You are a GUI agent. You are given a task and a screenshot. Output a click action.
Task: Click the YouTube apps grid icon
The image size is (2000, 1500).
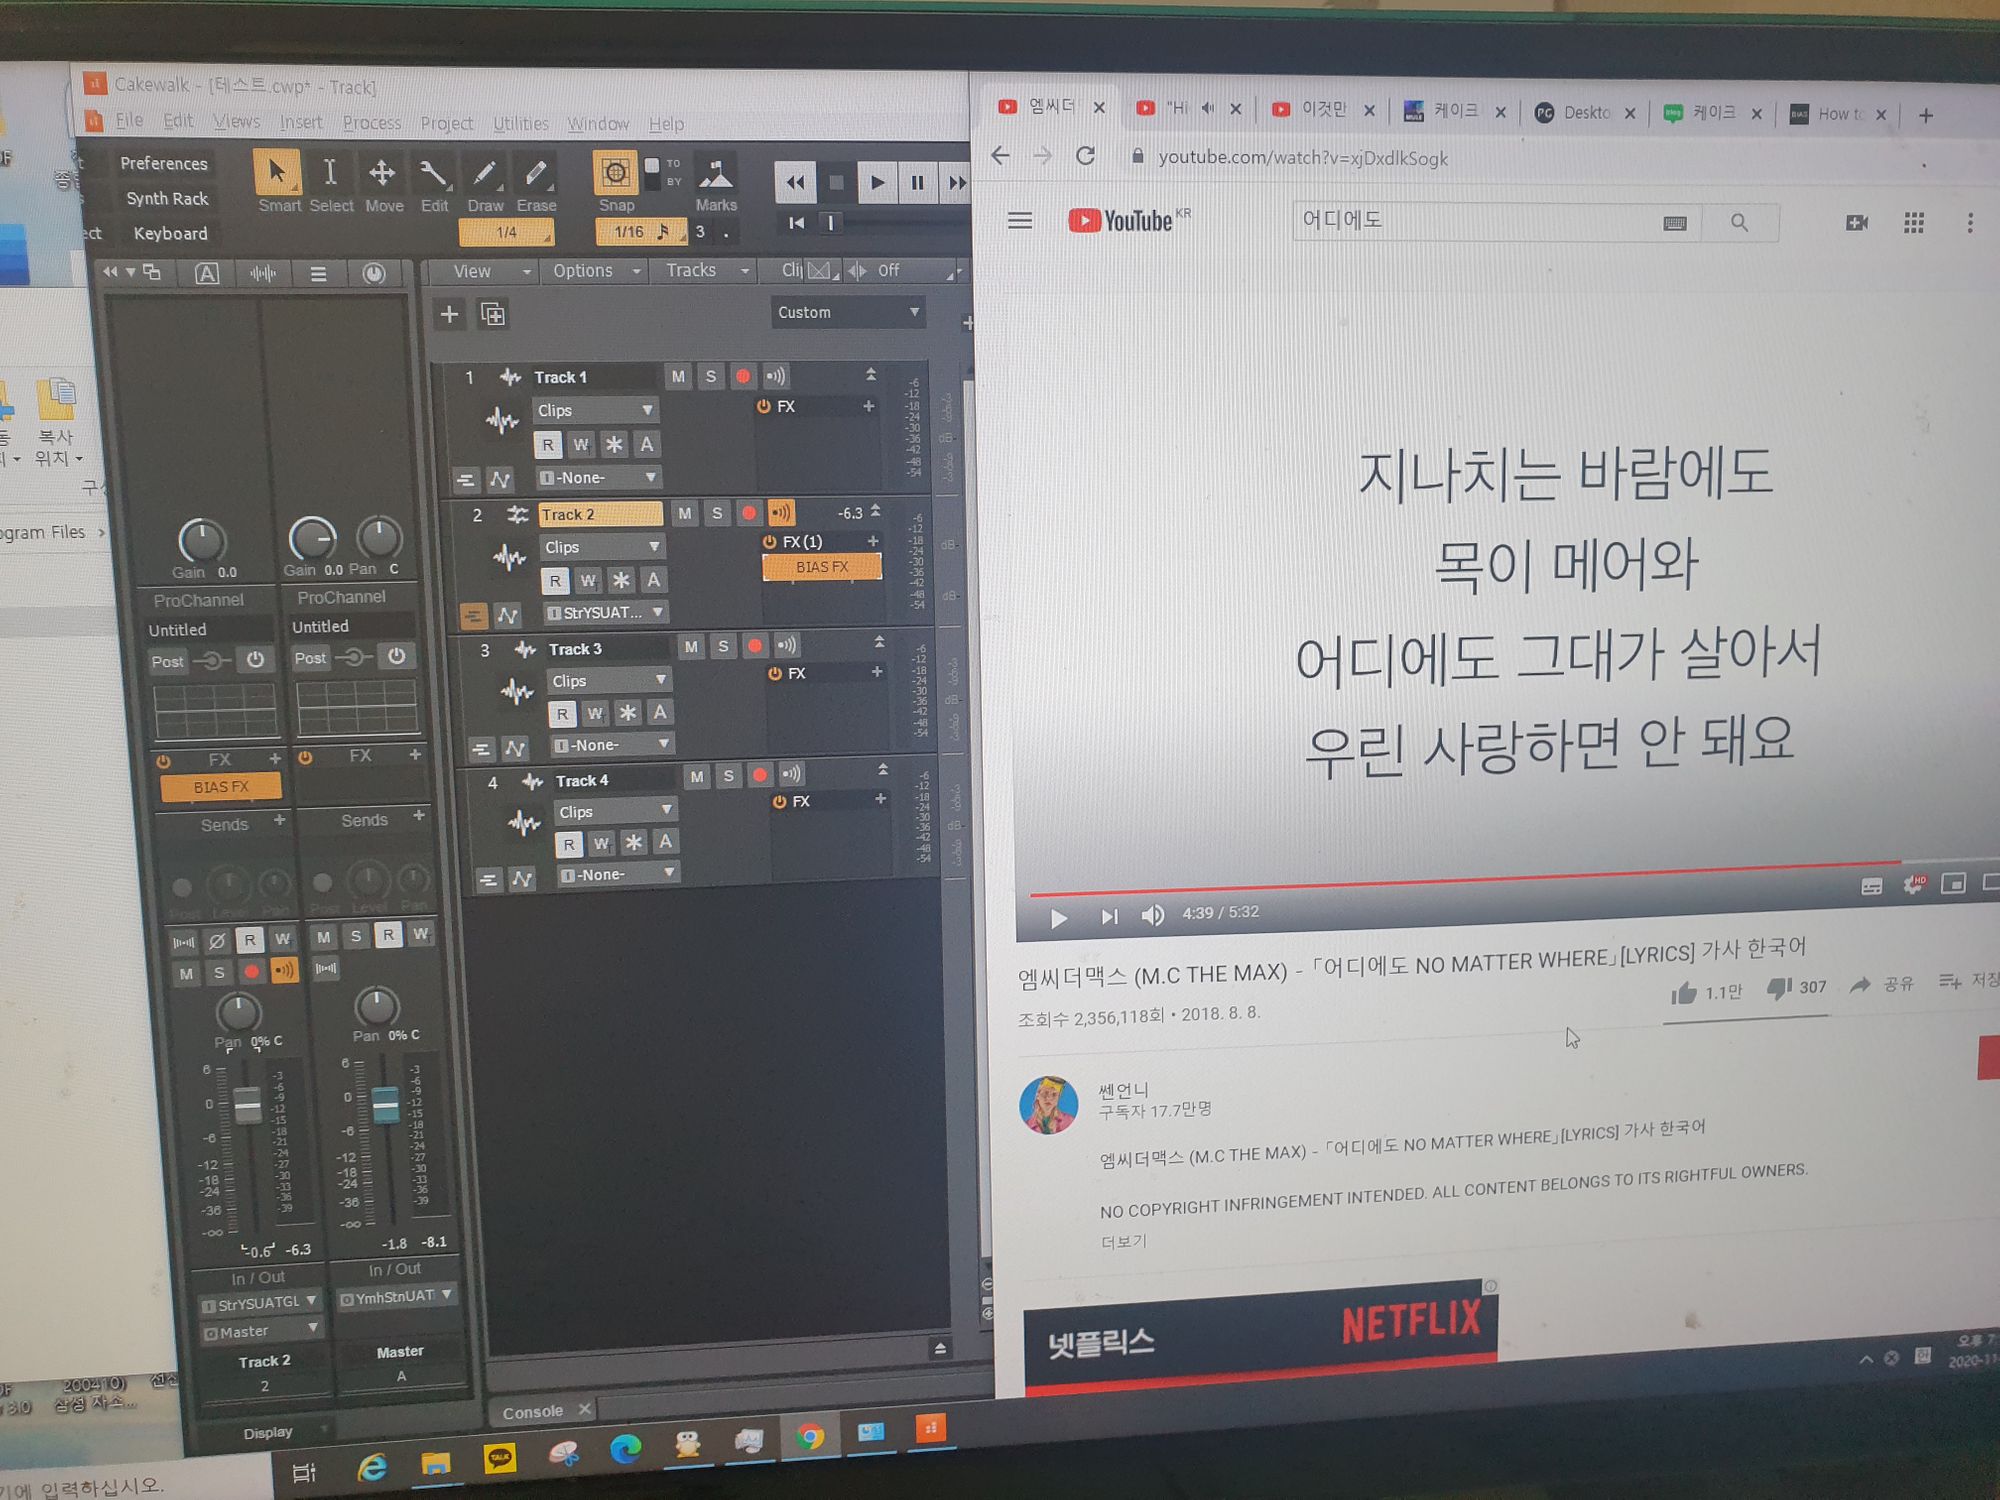(x=1915, y=223)
